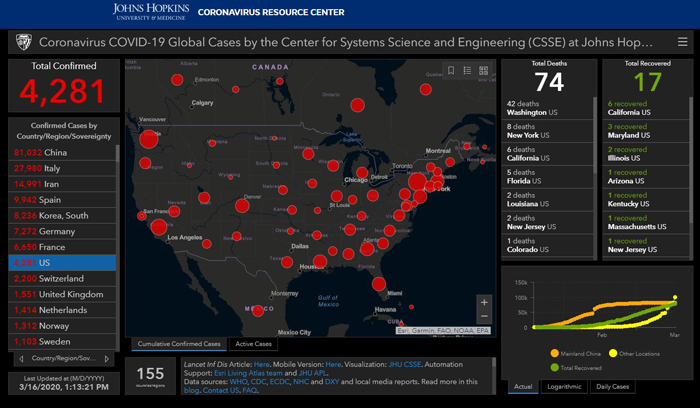Open the Country/Region/Sov... list tab
This screenshot has width=700, height=408.
tap(63, 358)
